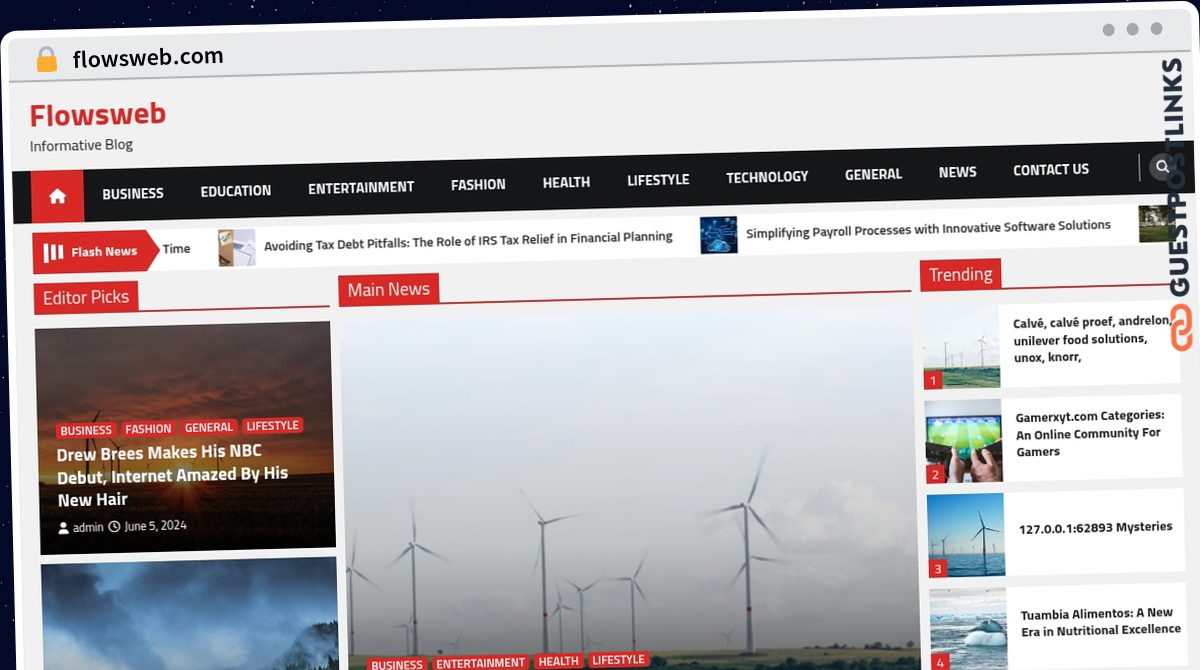This screenshot has width=1200, height=670.
Task: Click the padlock icon beside flowsweb.com
Action: tap(46, 60)
